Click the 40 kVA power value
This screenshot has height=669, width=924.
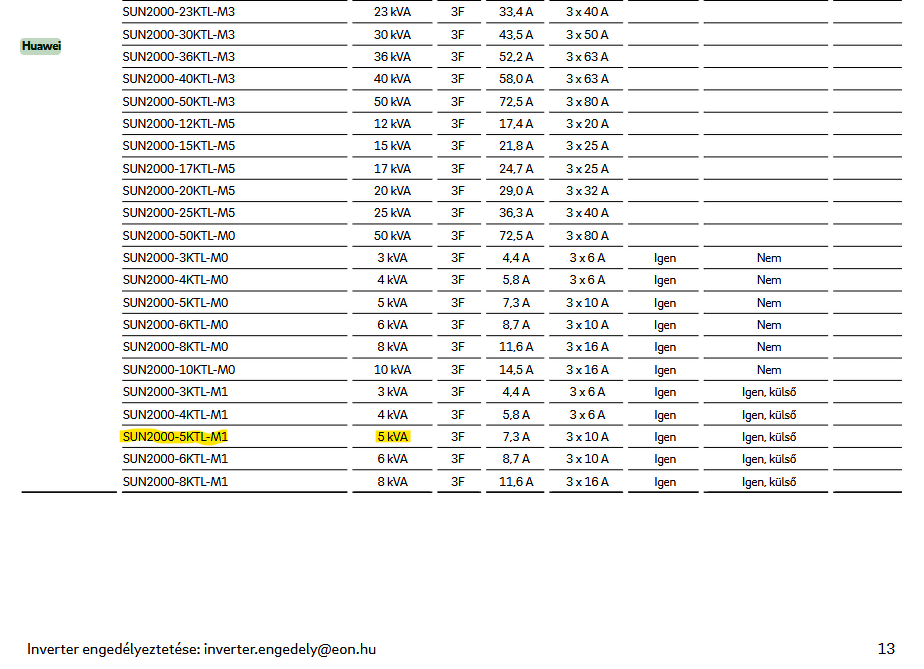392,78
